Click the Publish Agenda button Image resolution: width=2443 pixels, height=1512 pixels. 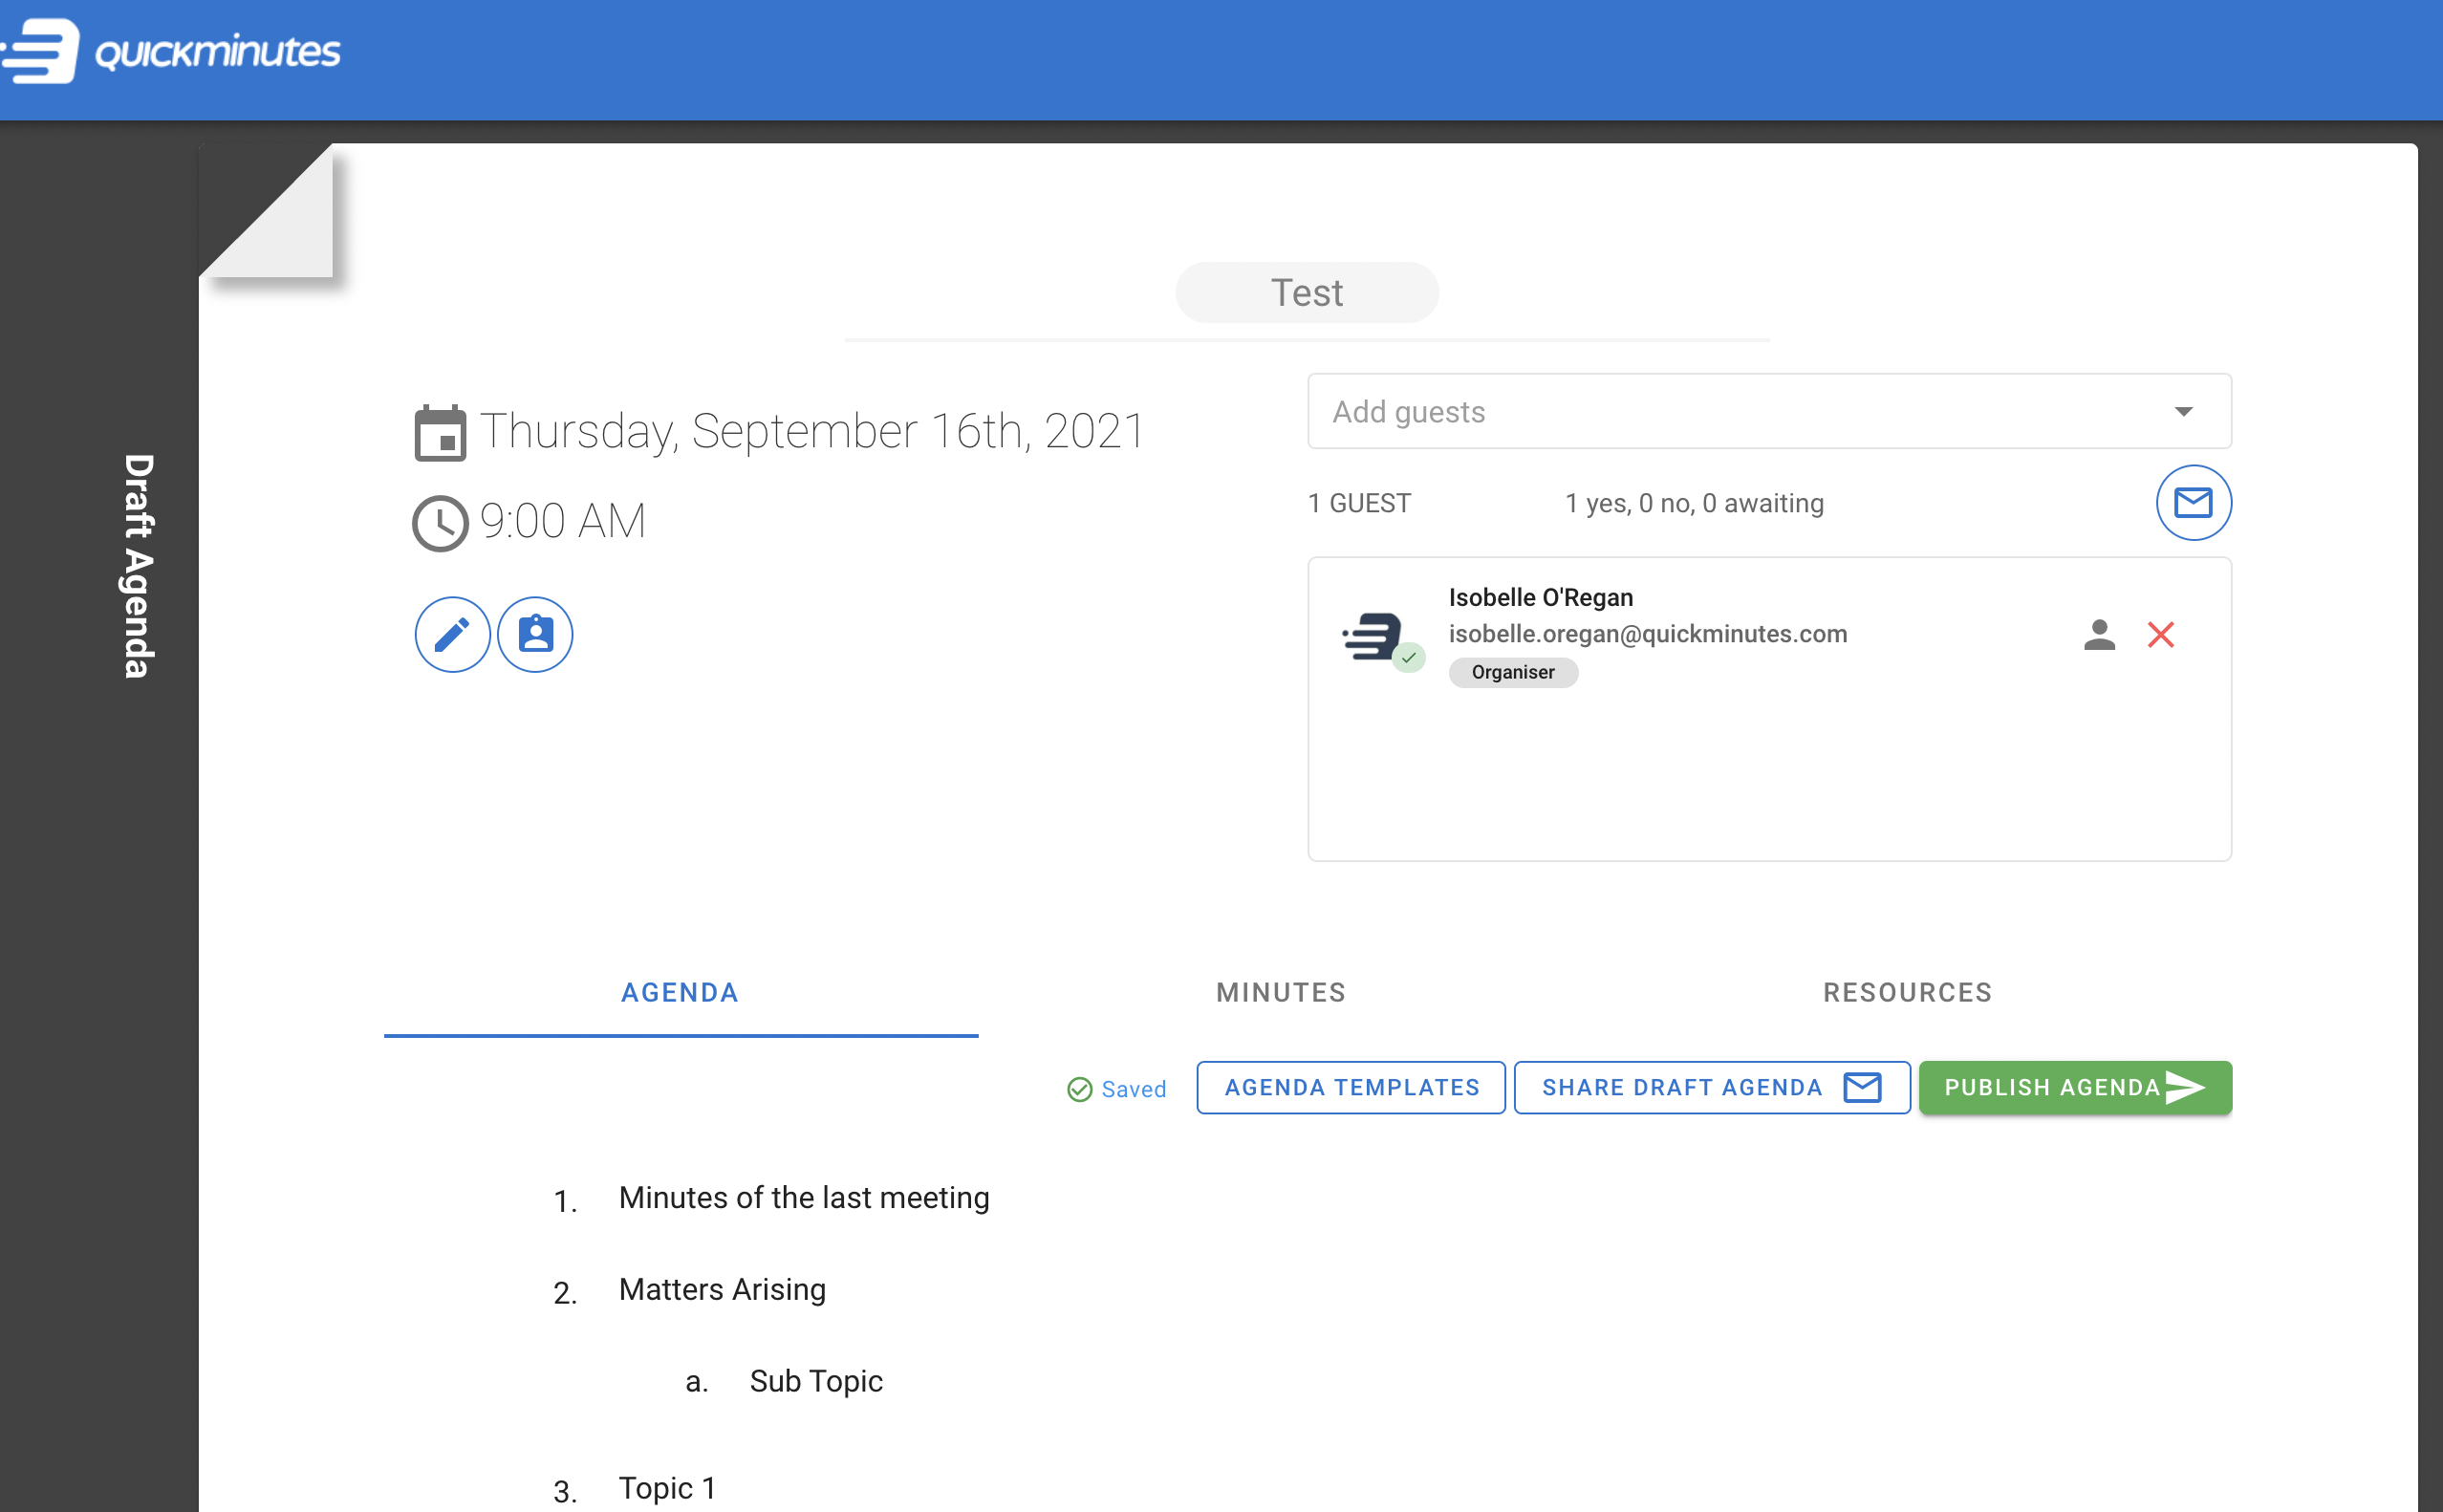[2075, 1088]
